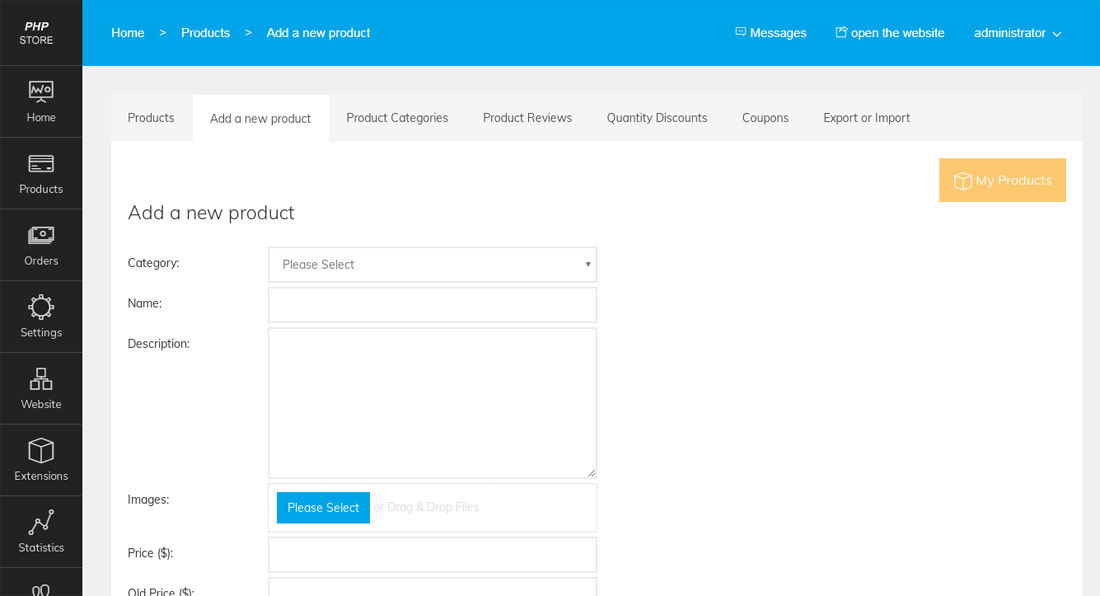Open the Category dropdown to pick a category
Screen dimensions: 1100x596
432,264
